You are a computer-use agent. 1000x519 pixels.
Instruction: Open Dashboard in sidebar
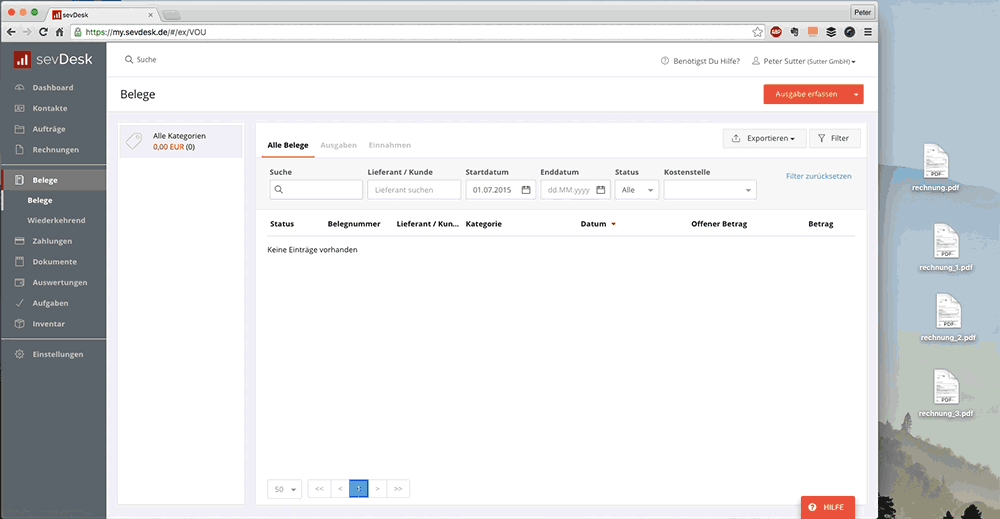coord(53,87)
